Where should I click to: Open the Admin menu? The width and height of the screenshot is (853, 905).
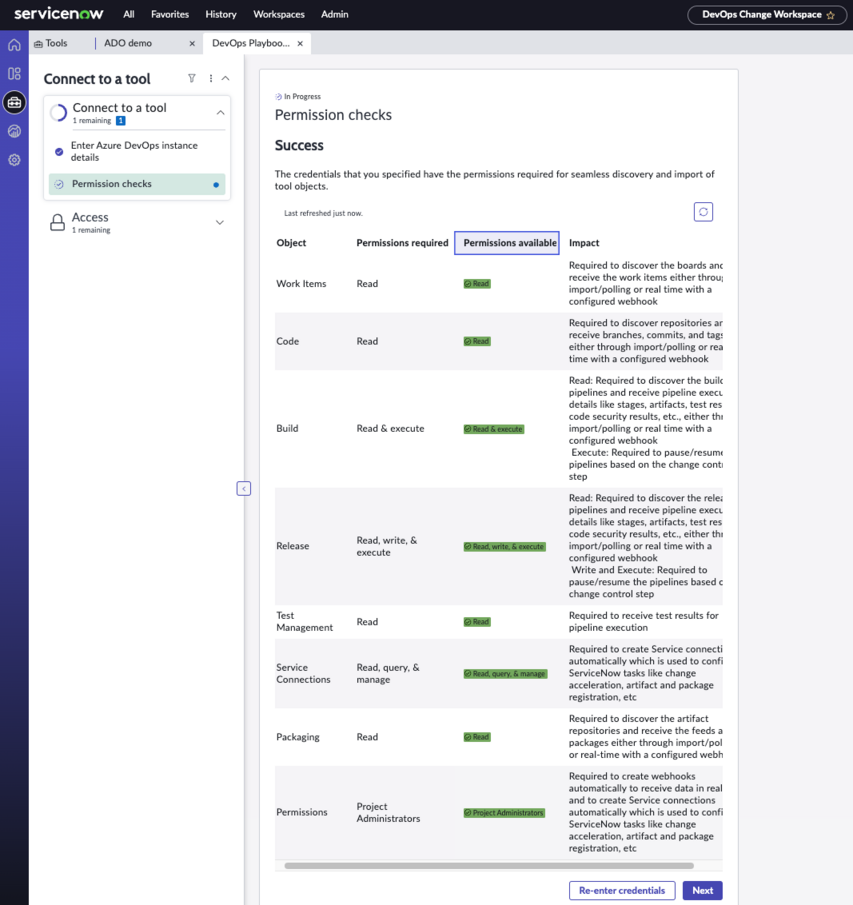coord(335,14)
